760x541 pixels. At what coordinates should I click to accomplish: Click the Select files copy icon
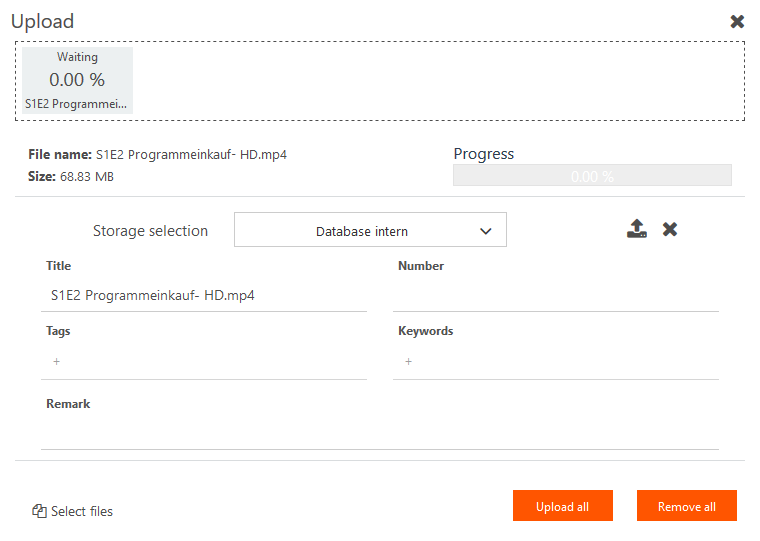(39, 511)
